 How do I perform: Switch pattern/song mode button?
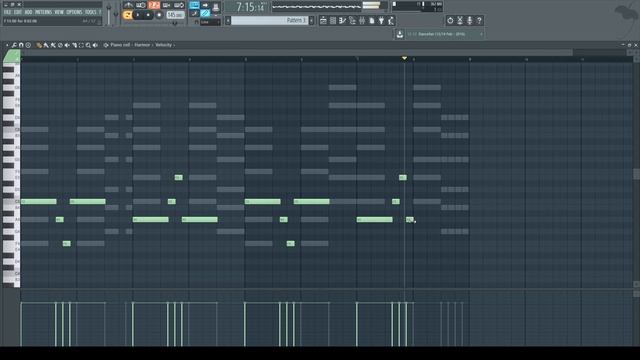click(x=128, y=15)
